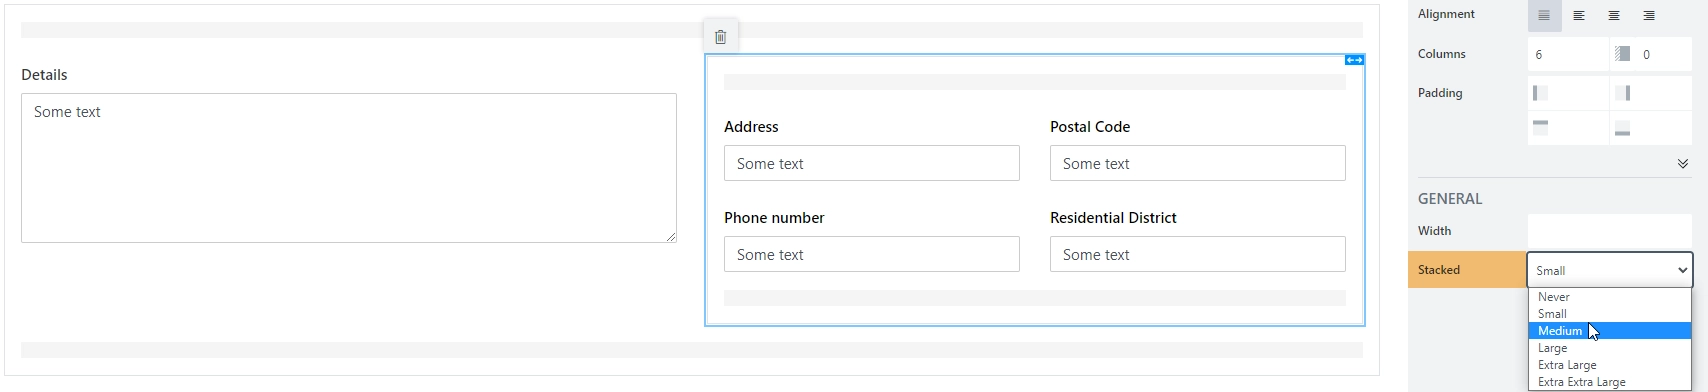Choose Extra Large from the Stacked list
The width and height of the screenshot is (1708, 392).
(1610, 365)
